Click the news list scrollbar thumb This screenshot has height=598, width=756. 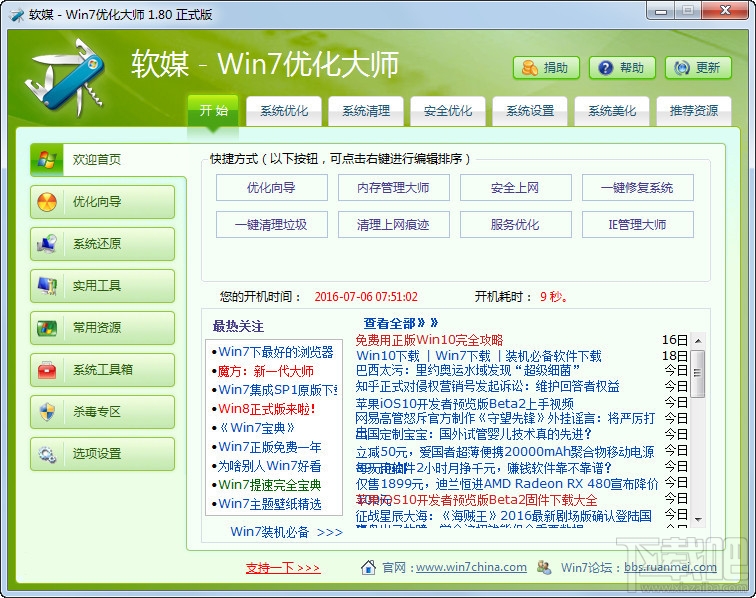(698, 373)
